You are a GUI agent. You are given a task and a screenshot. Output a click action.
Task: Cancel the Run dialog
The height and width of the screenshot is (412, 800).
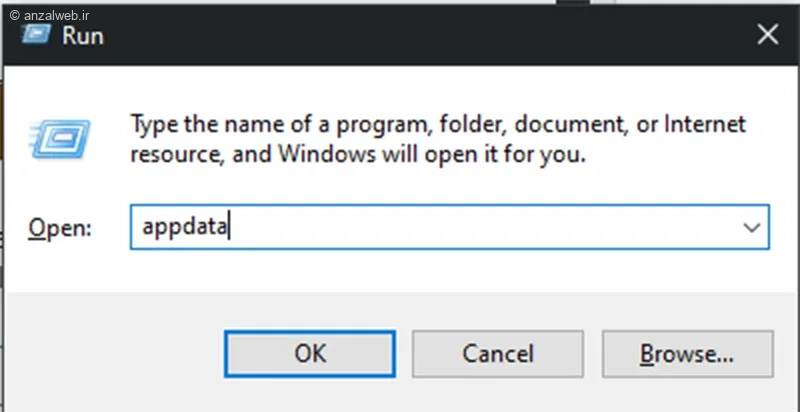click(498, 353)
